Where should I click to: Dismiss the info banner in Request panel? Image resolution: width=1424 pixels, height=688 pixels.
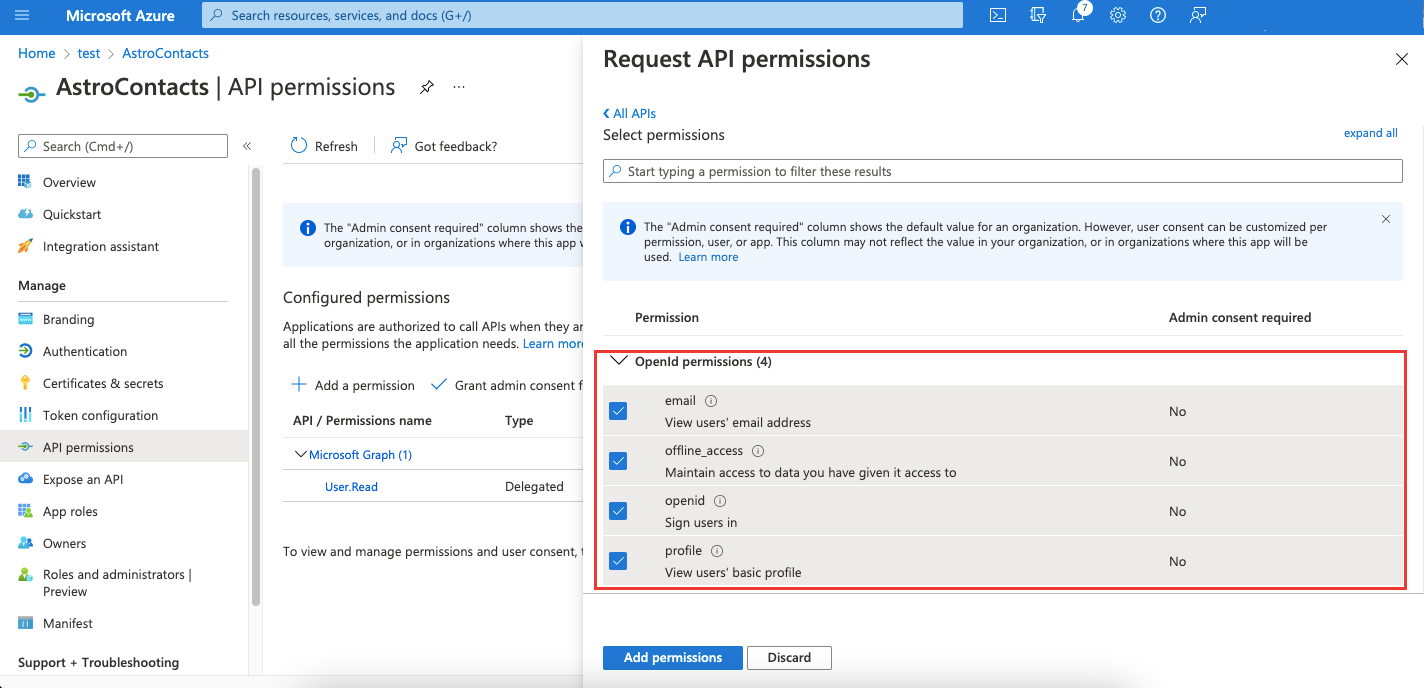pos(1386,219)
